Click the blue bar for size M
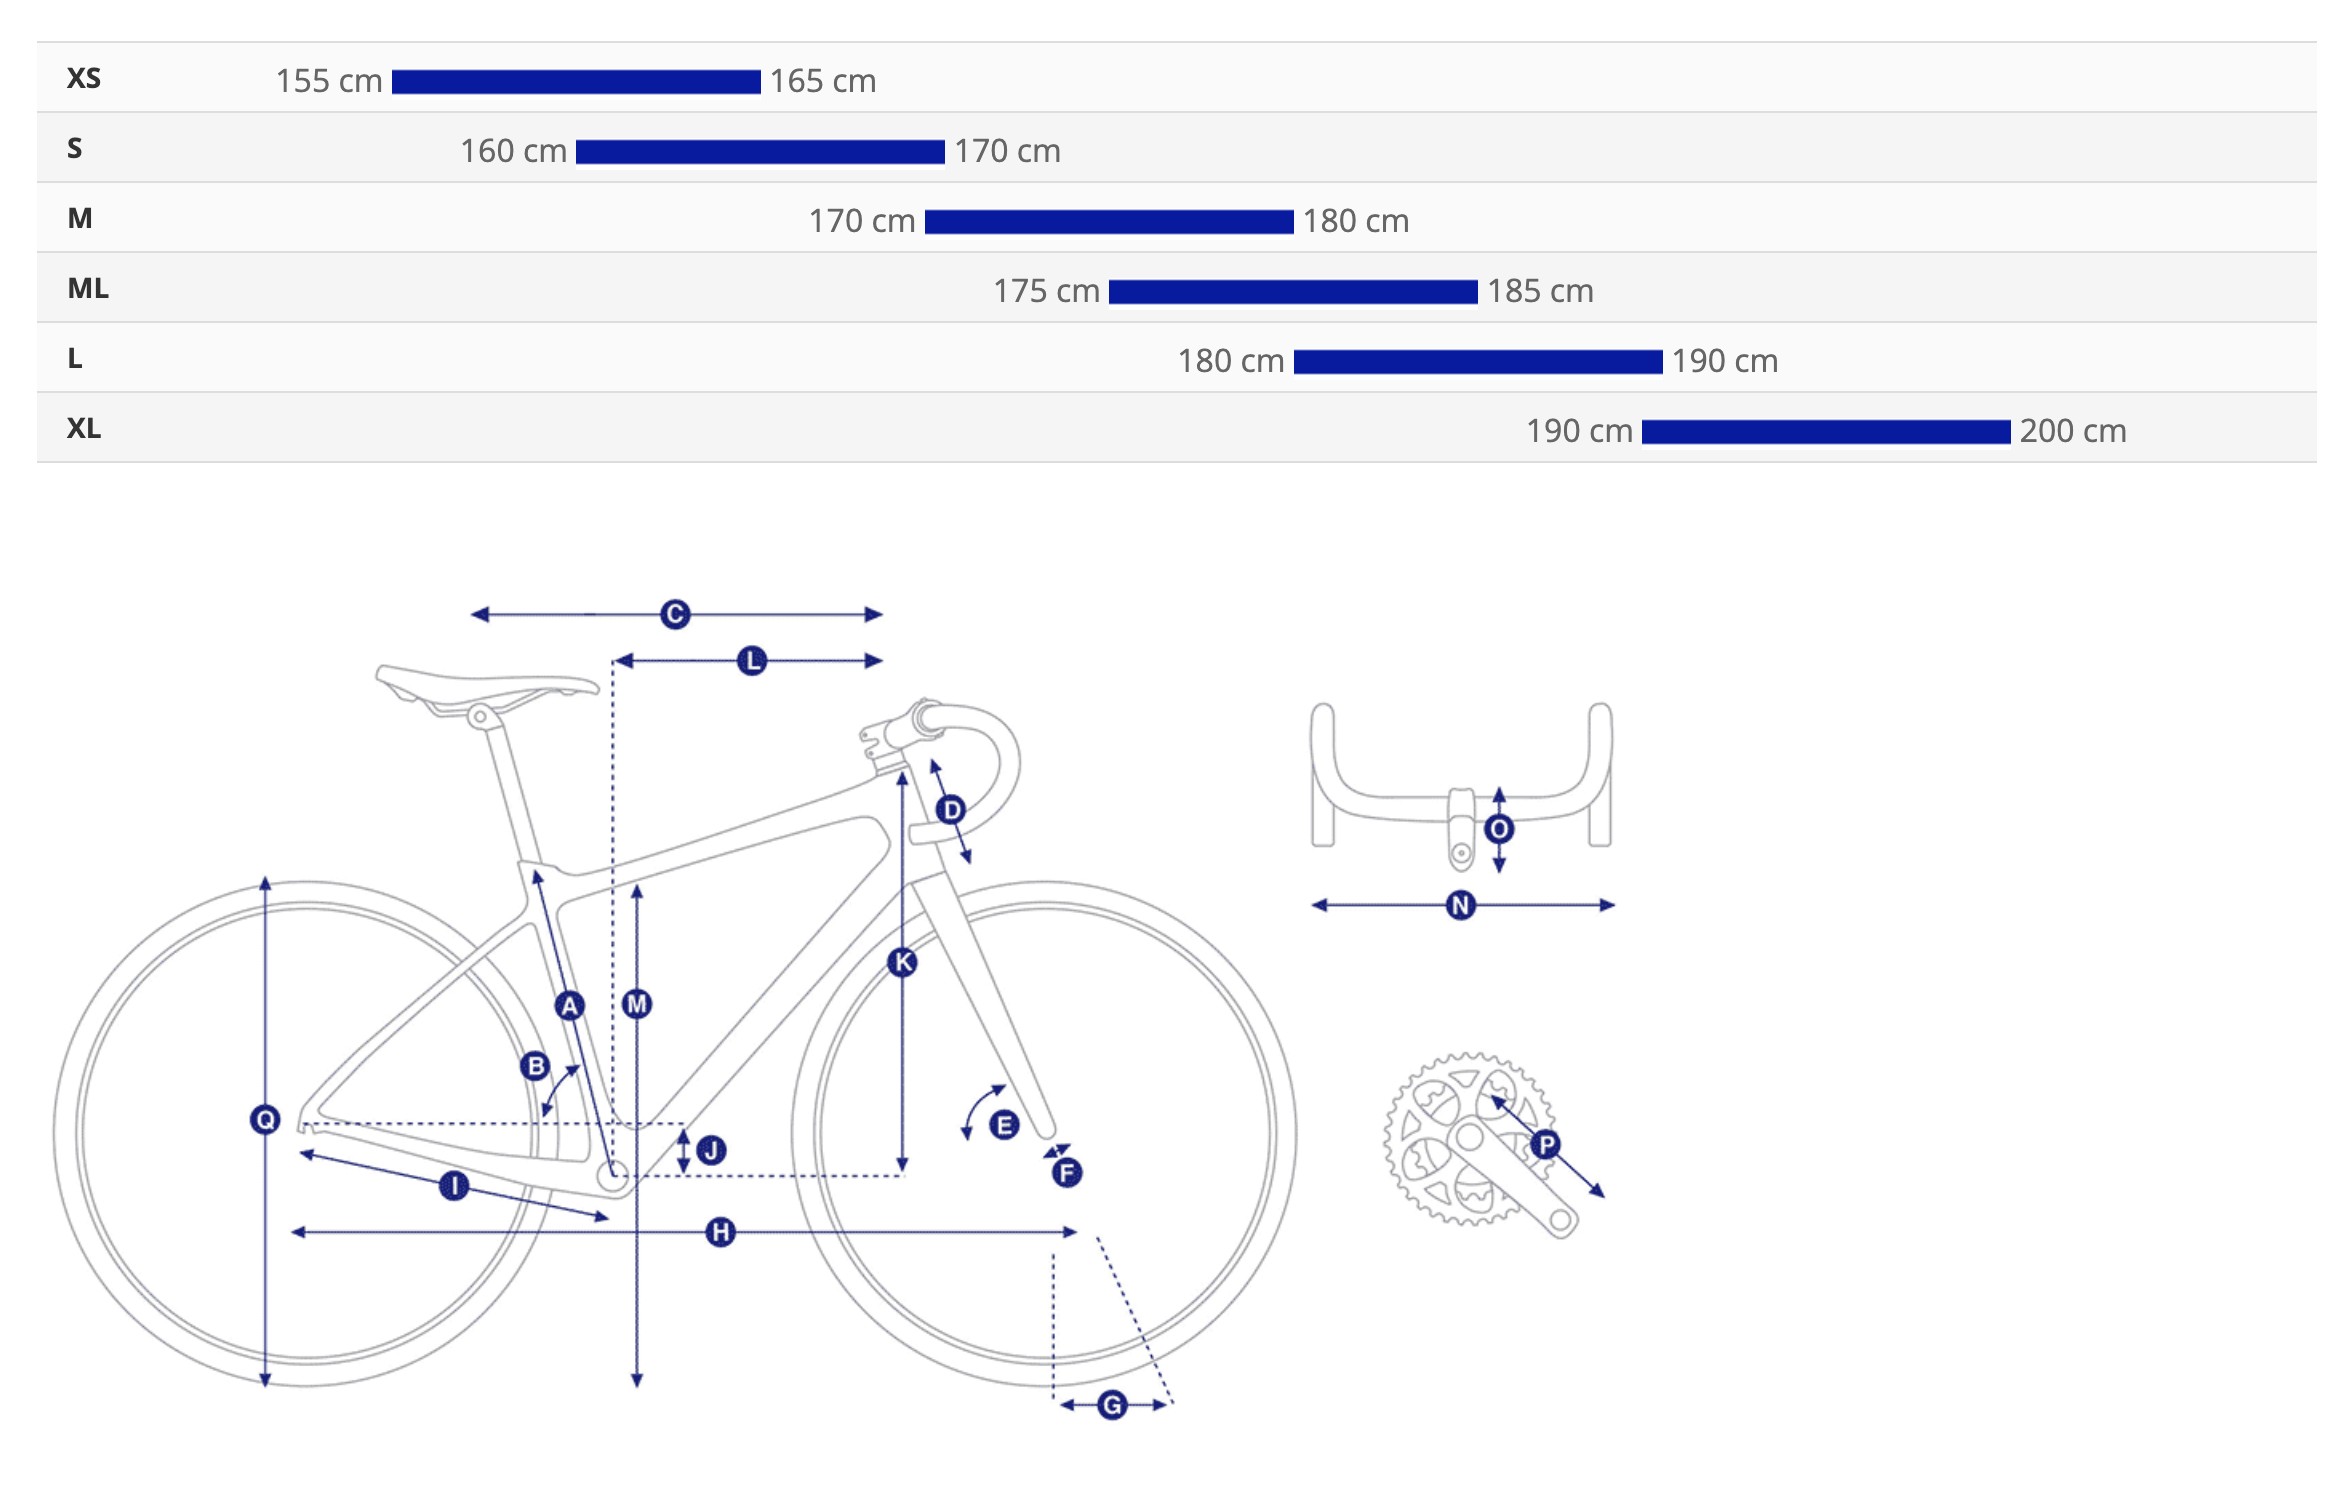Viewport: 2352px width, 1490px height. [1109, 222]
